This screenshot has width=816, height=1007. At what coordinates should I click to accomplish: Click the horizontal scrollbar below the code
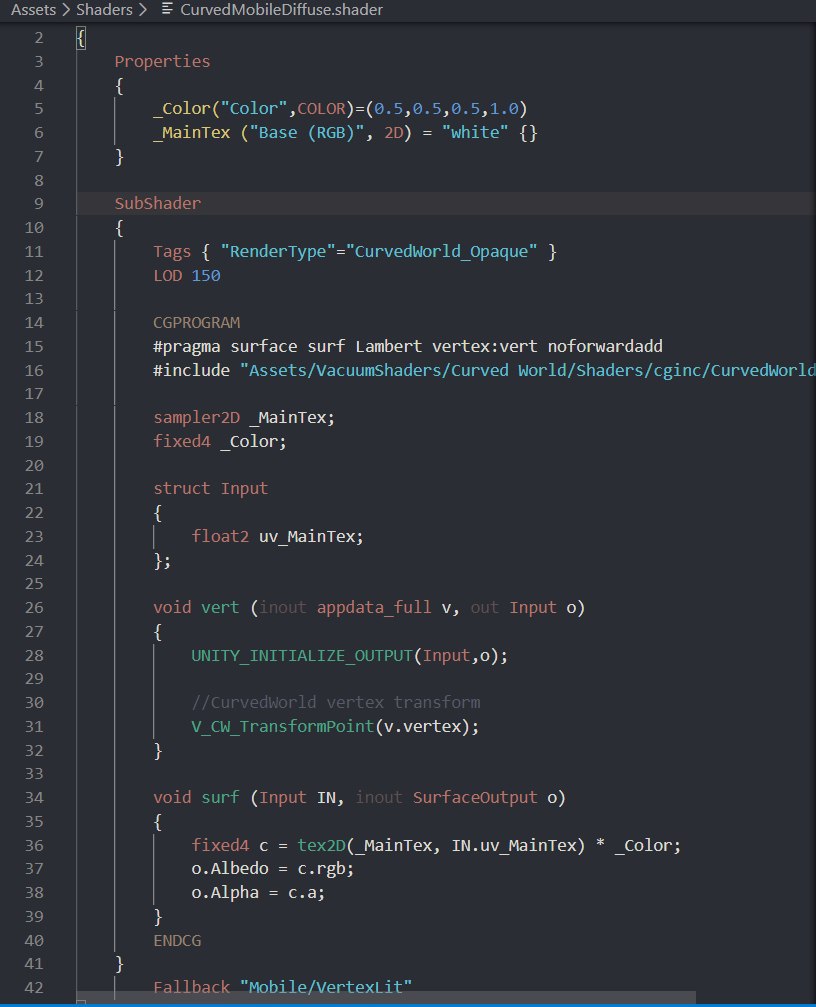385,997
